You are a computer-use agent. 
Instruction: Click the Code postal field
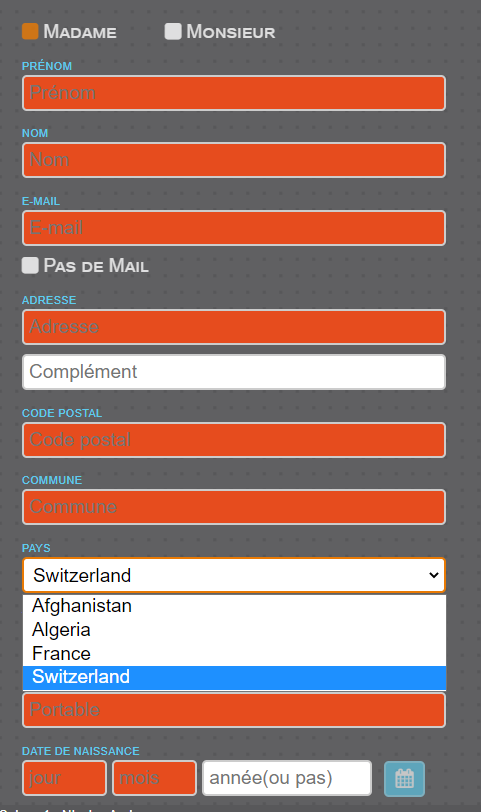tap(234, 440)
